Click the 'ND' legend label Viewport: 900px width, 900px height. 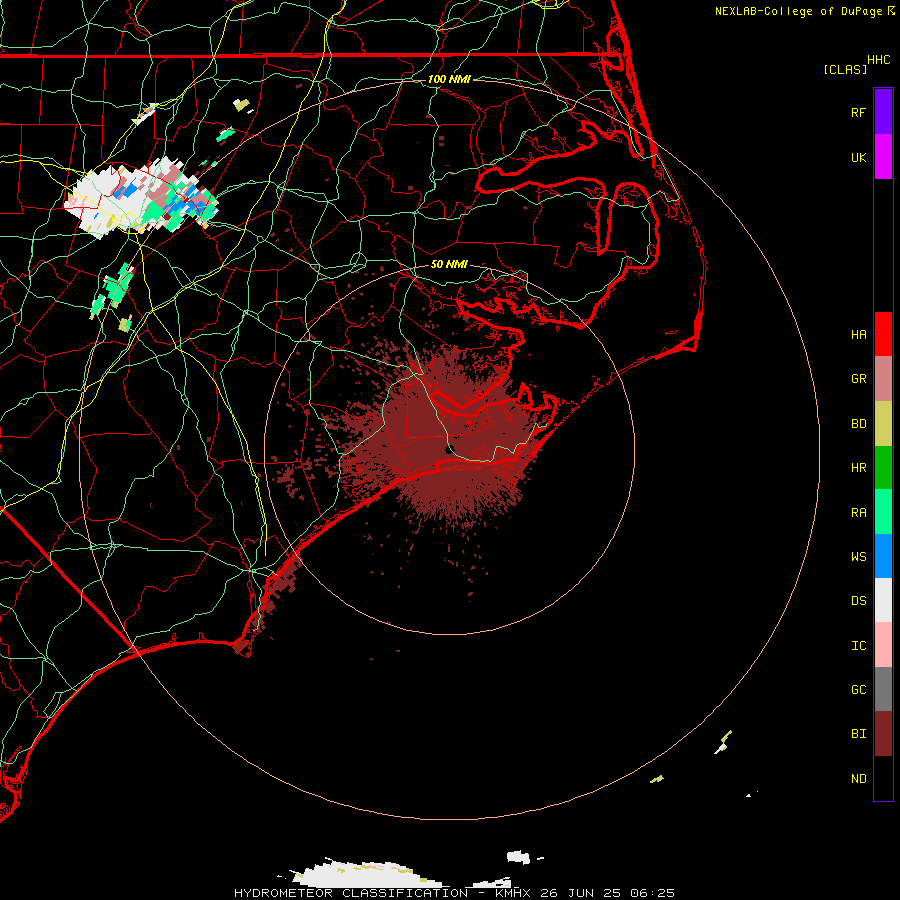pos(858,779)
